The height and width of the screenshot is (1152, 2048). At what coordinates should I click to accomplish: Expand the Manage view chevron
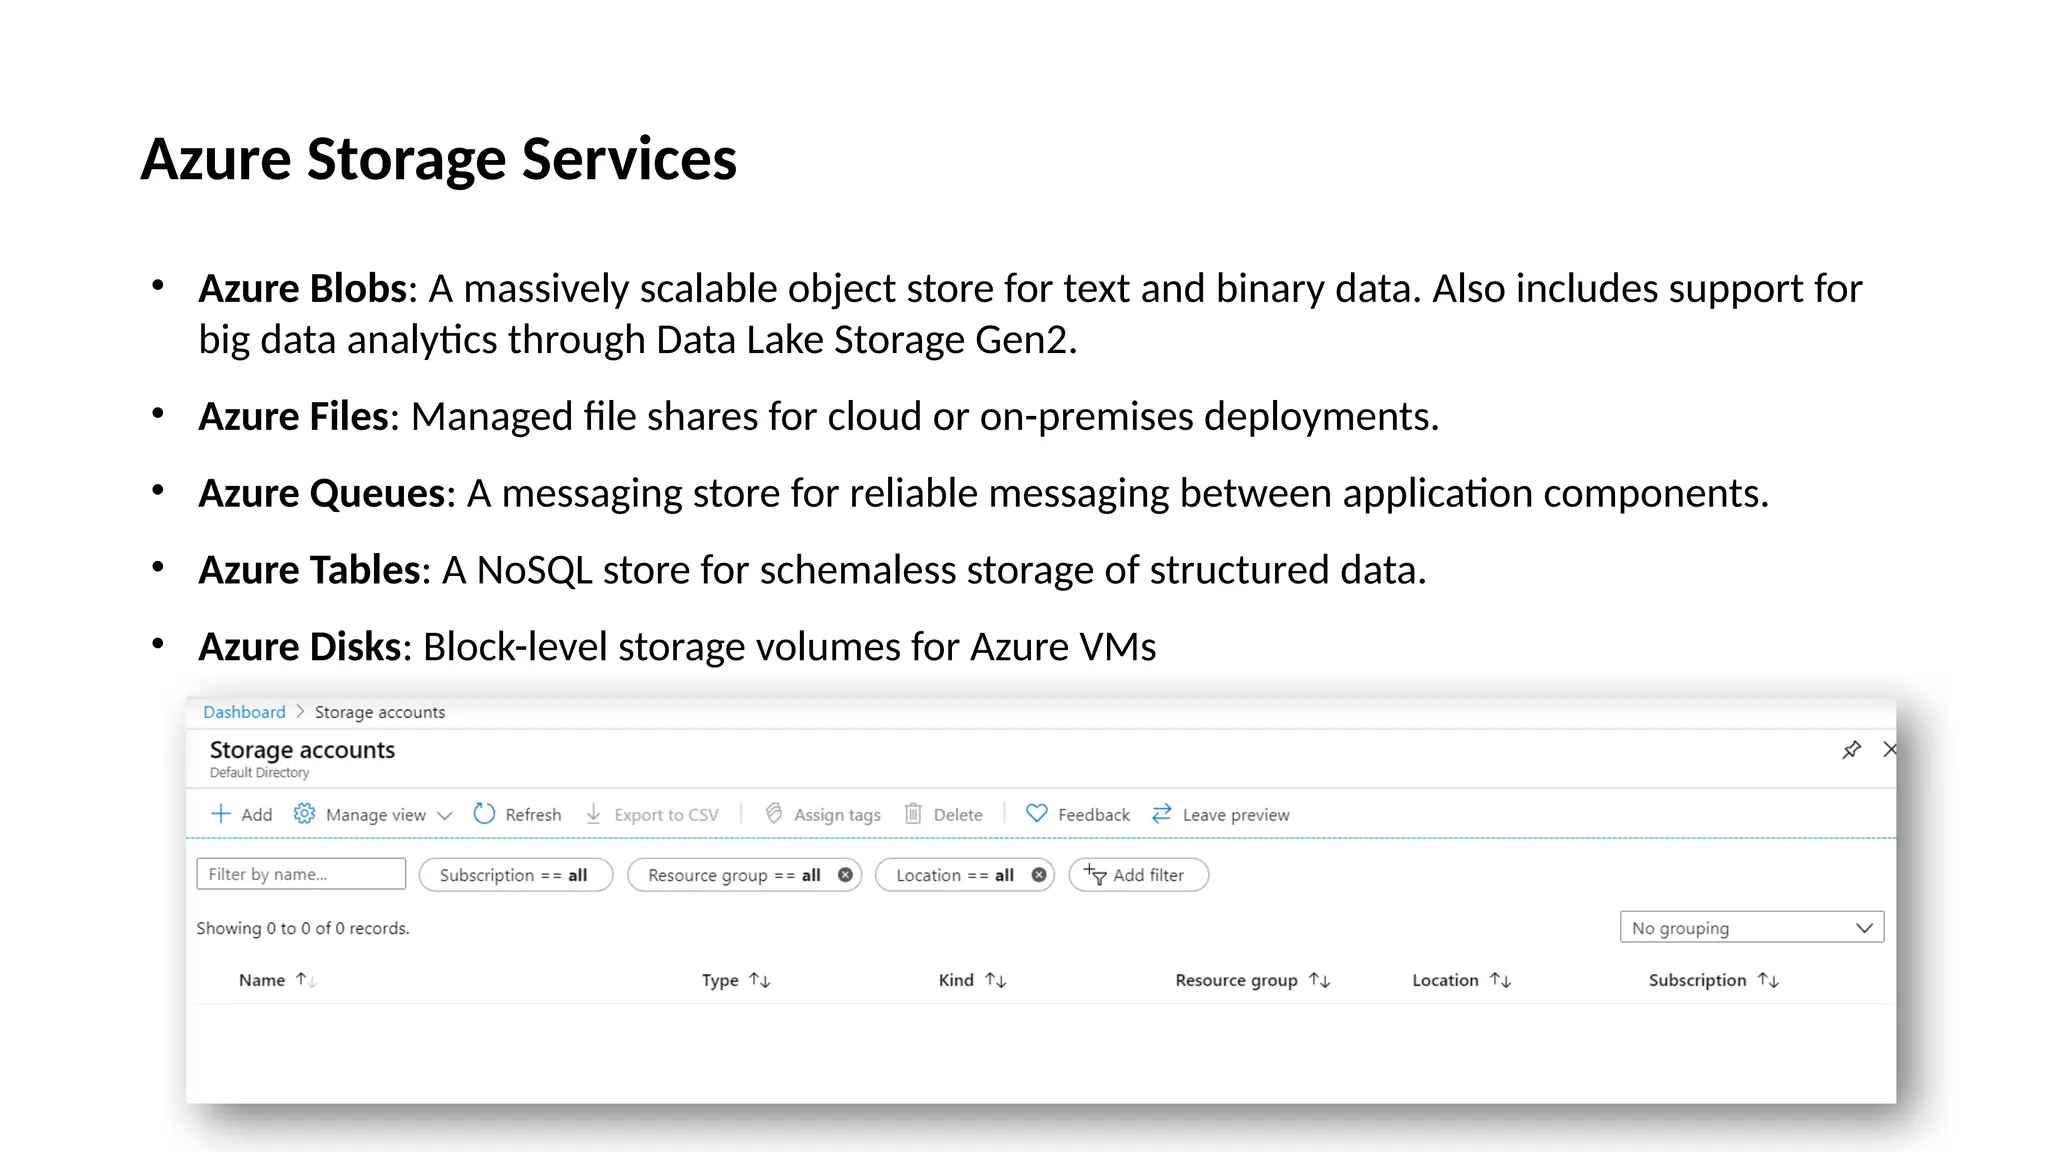445,815
